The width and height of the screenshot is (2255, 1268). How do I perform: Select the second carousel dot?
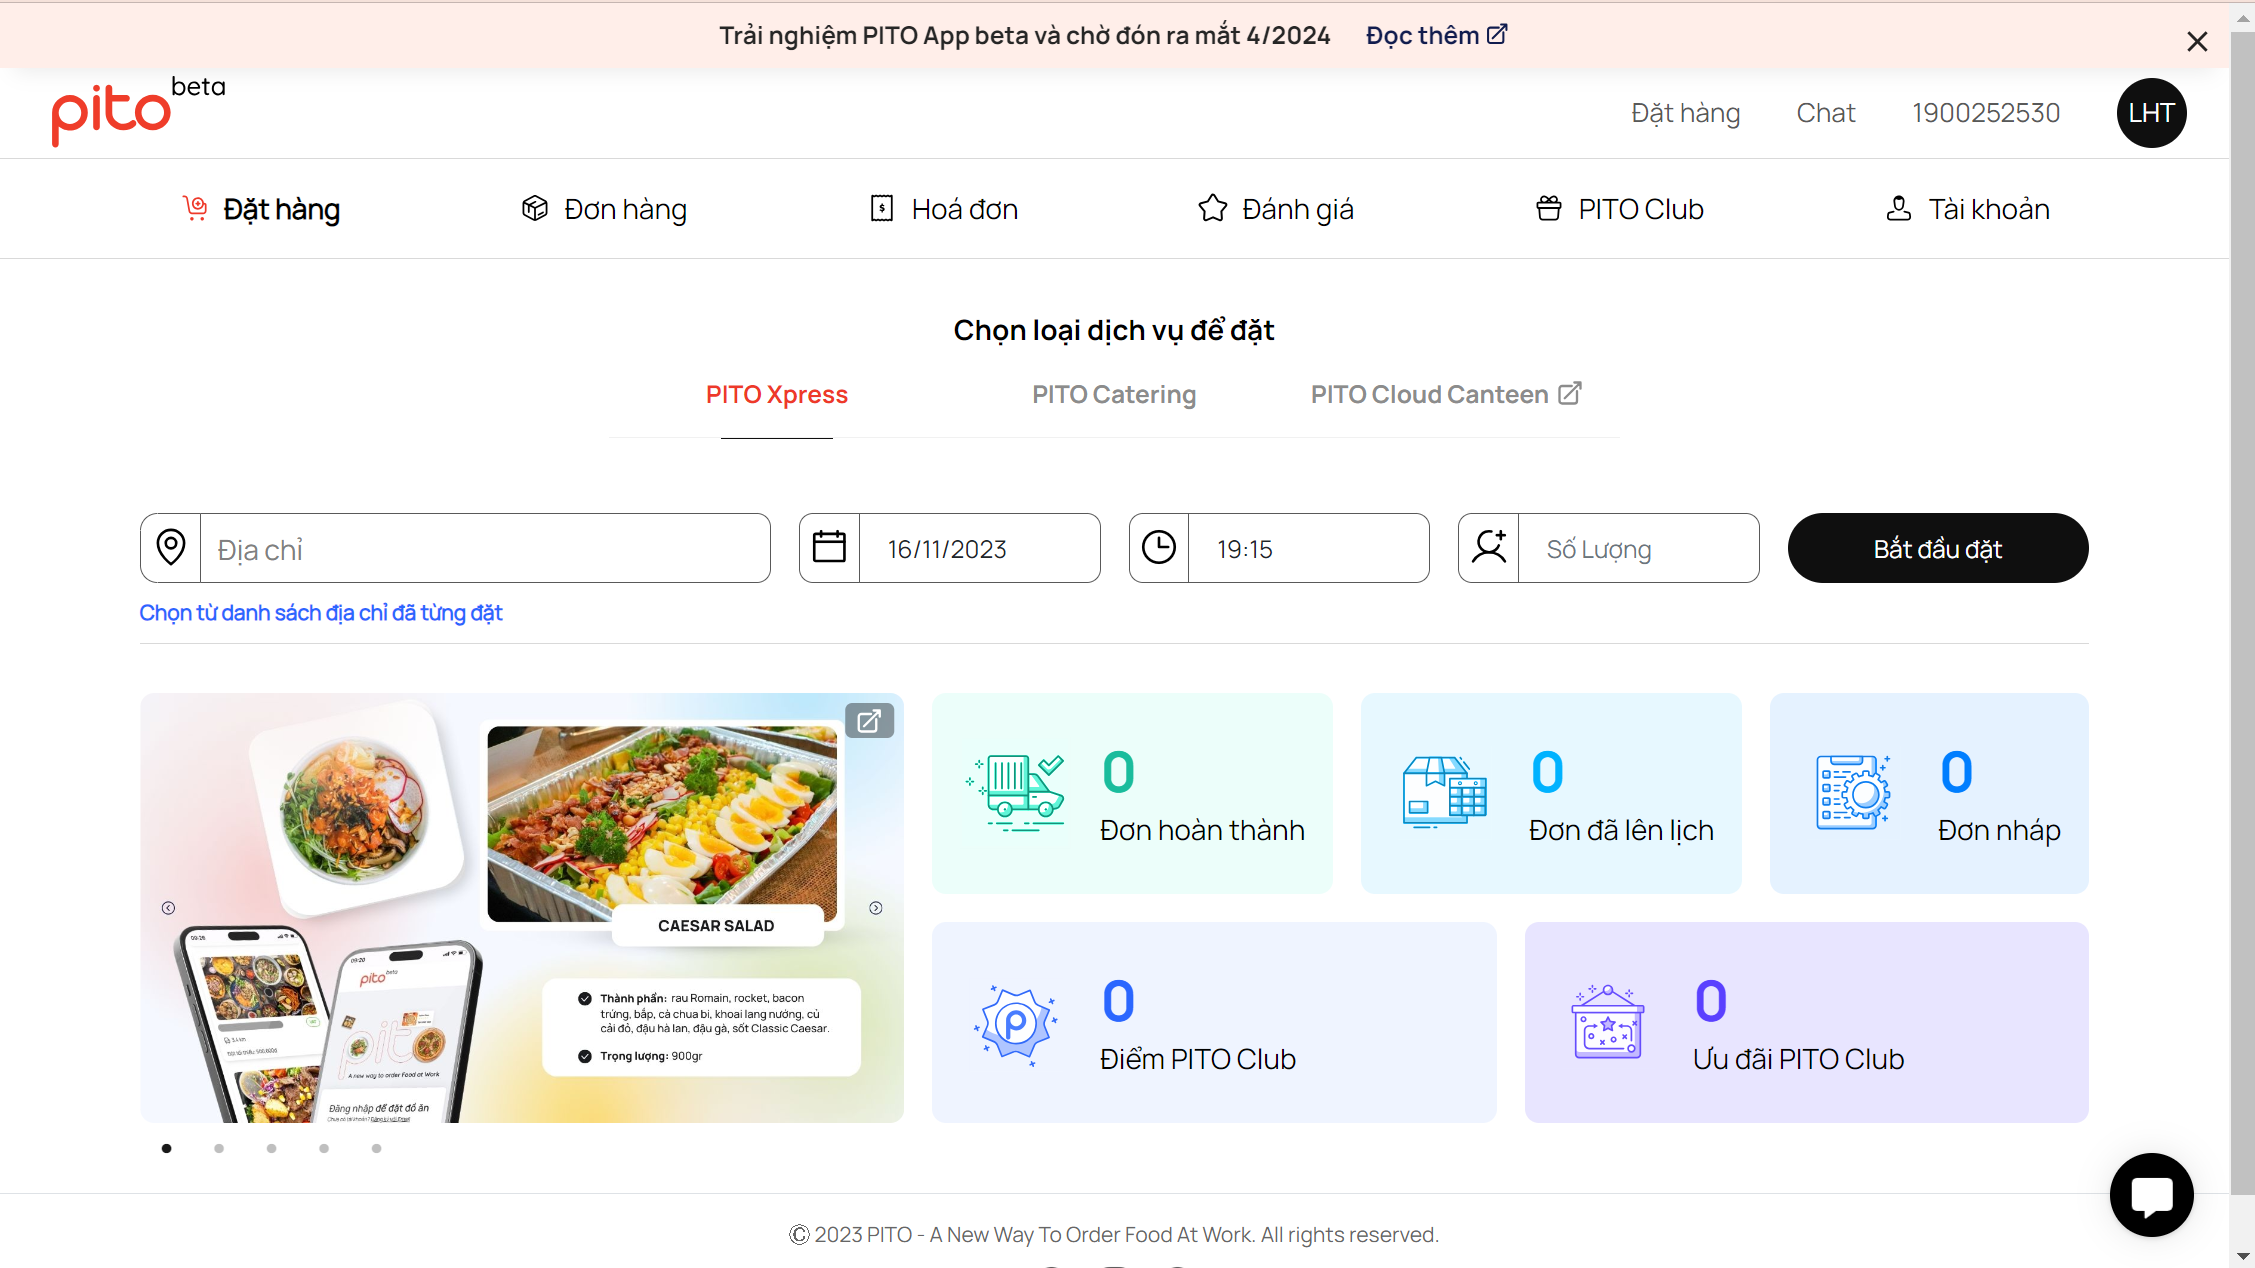[x=219, y=1148]
